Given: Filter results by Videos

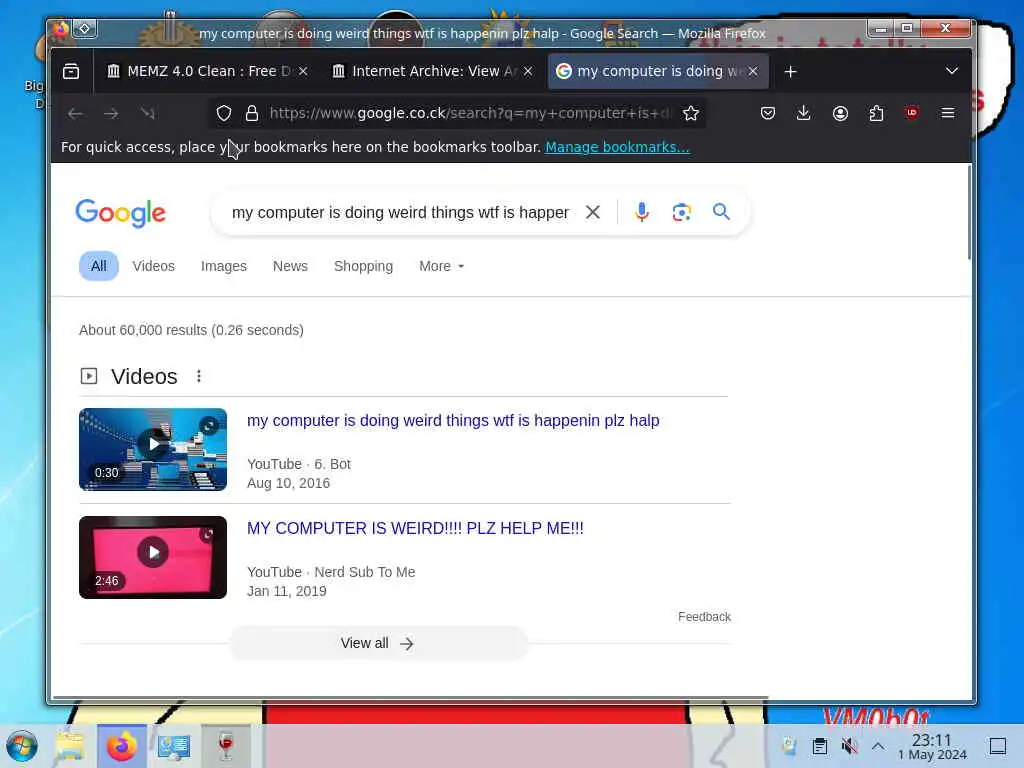Looking at the screenshot, I should pos(153,266).
